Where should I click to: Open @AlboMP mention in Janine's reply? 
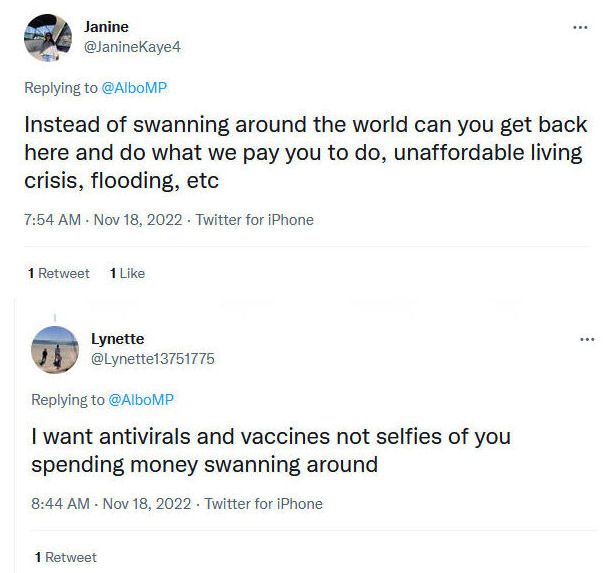tap(134, 88)
